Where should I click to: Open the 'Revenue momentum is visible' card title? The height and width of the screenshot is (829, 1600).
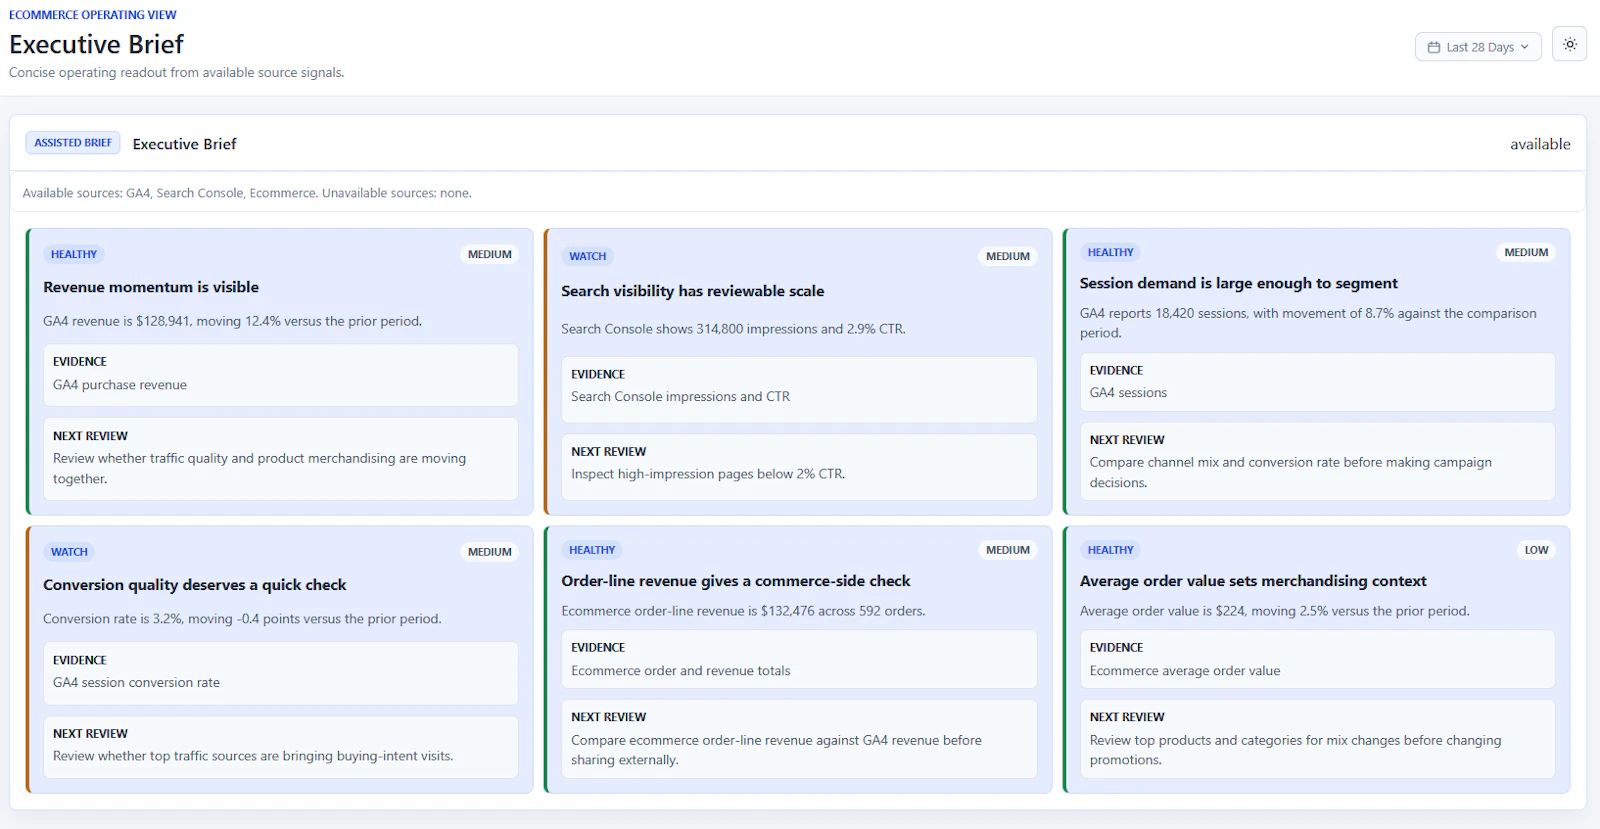(x=151, y=287)
